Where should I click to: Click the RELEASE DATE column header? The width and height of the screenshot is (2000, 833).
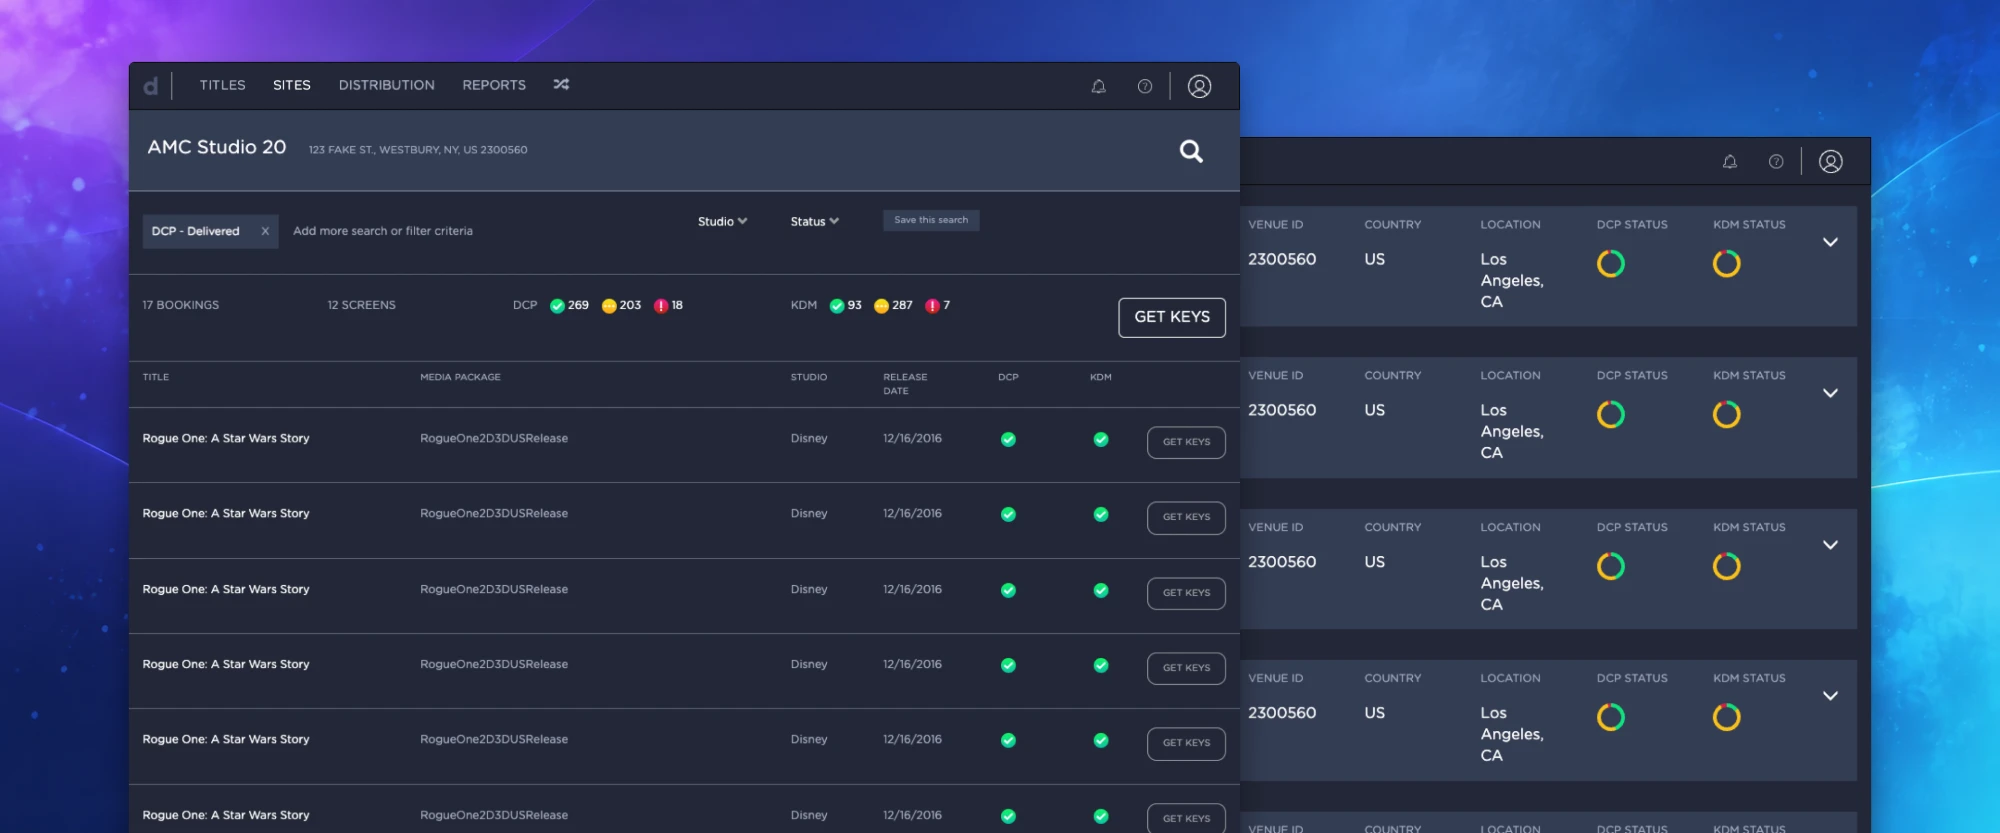click(905, 384)
